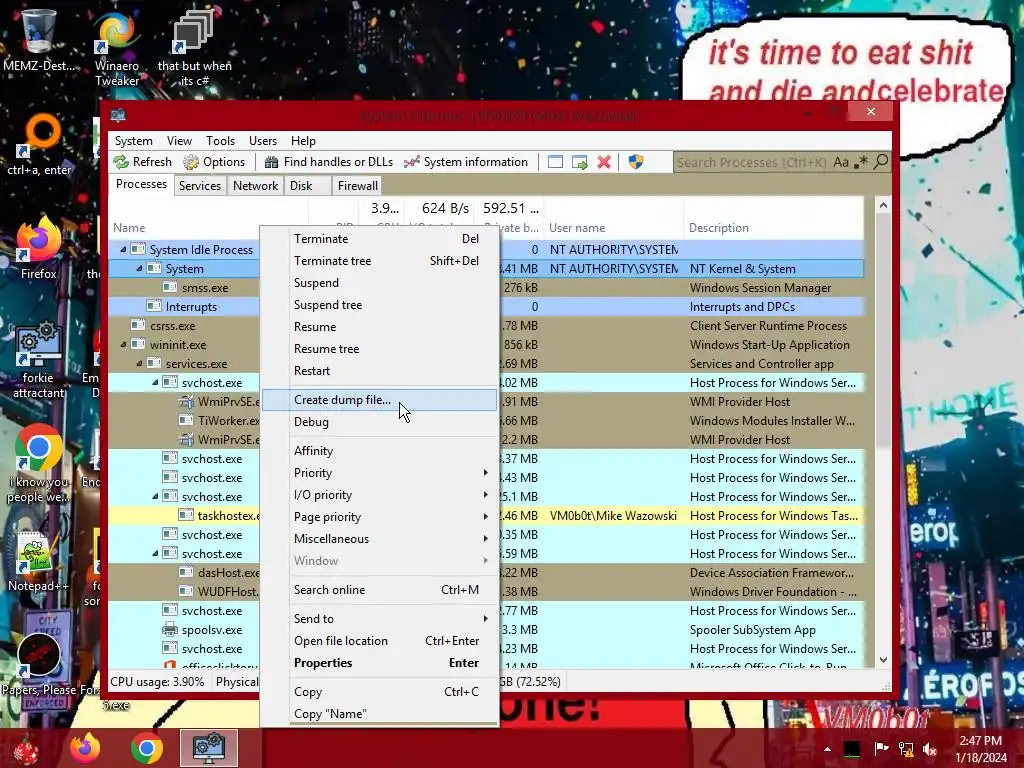This screenshot has height=768, width=1024.
Task: Click the taskbar clock showing 2:47 PM
Action: 980,749
